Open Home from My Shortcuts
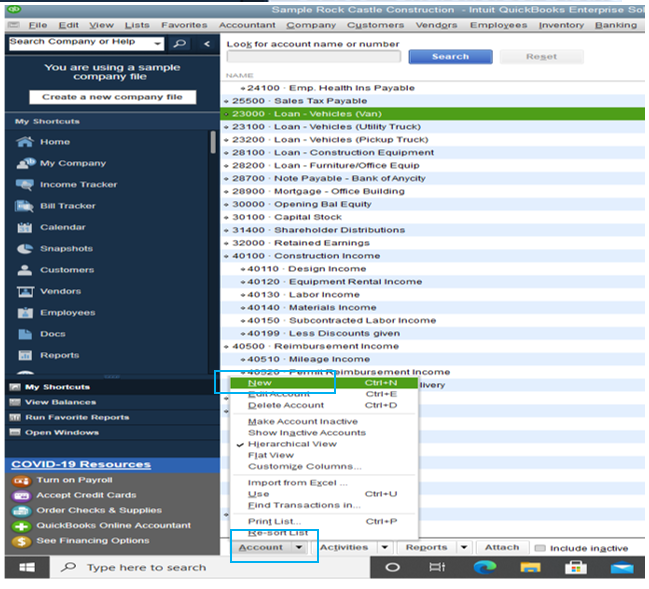This screenshot has width=649, height=589. (54, 142)
